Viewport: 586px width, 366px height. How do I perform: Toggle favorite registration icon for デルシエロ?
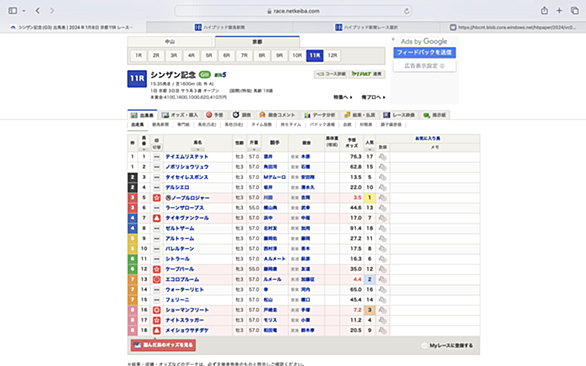point(382,187)
